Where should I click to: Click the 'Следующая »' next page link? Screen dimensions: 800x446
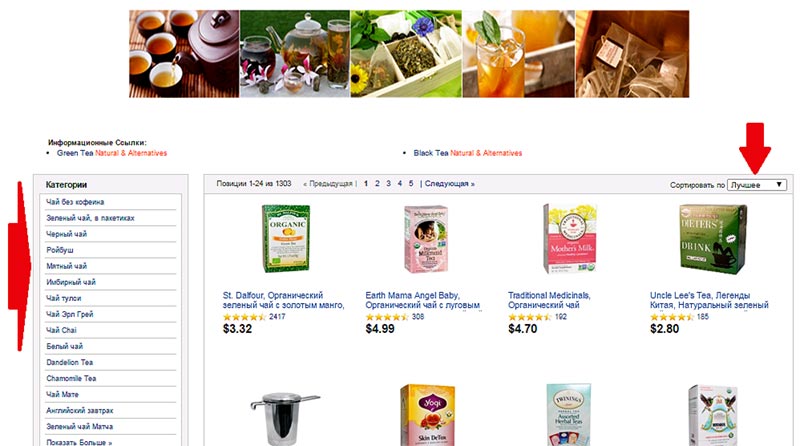pyautogui.click(x=449, y=184)
